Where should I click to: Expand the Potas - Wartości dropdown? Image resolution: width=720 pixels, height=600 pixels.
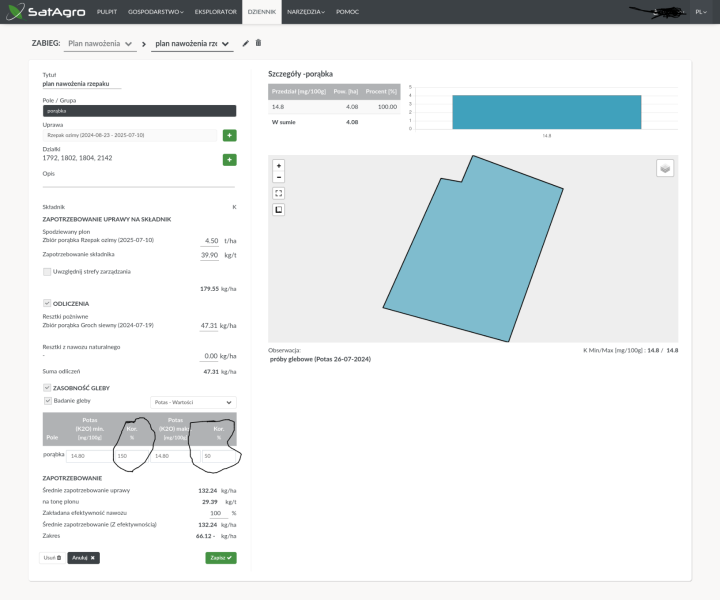(x=192, y=402)
